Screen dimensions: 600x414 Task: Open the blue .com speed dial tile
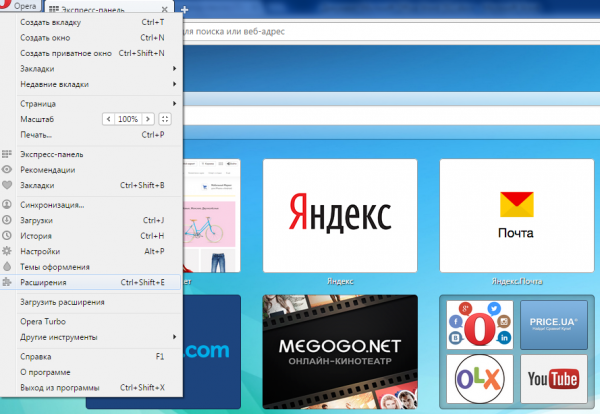[212, 352]
